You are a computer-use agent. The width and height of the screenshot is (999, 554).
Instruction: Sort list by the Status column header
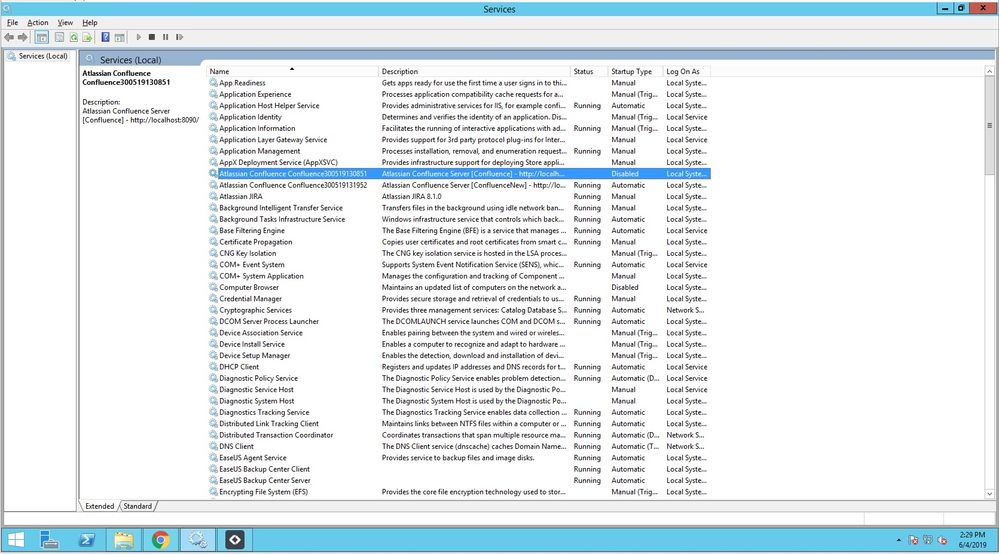(589, 71)
